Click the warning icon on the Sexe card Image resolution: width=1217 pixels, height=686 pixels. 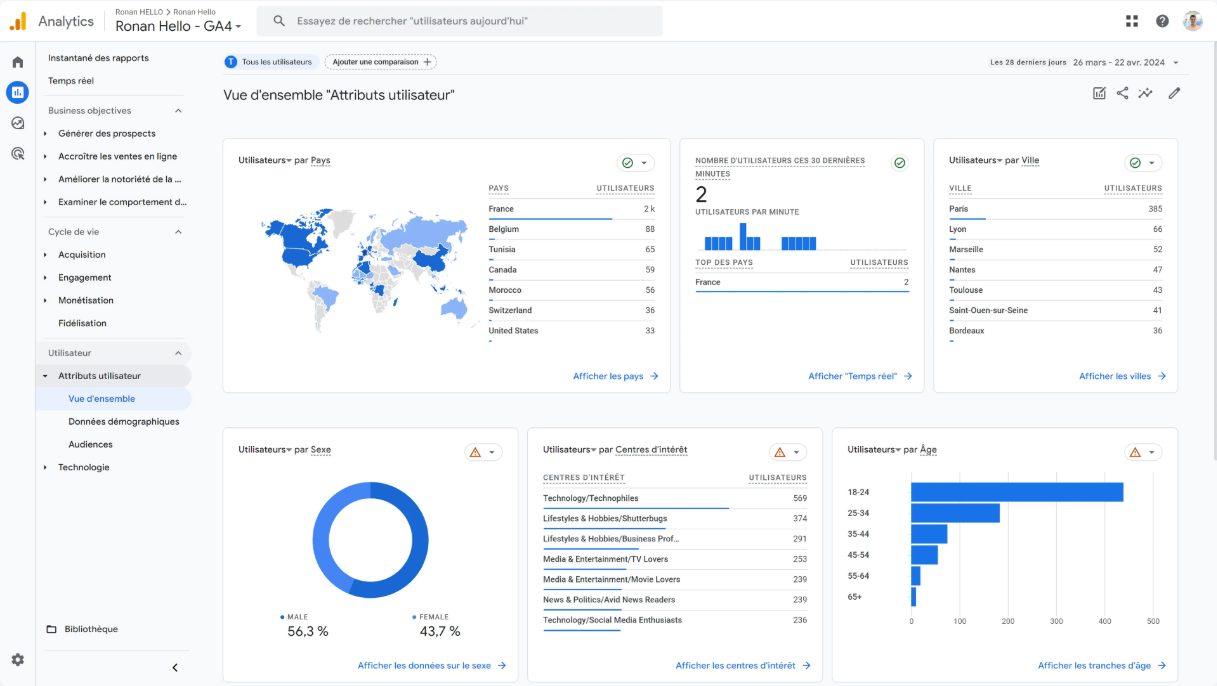[x=475, y=452]
